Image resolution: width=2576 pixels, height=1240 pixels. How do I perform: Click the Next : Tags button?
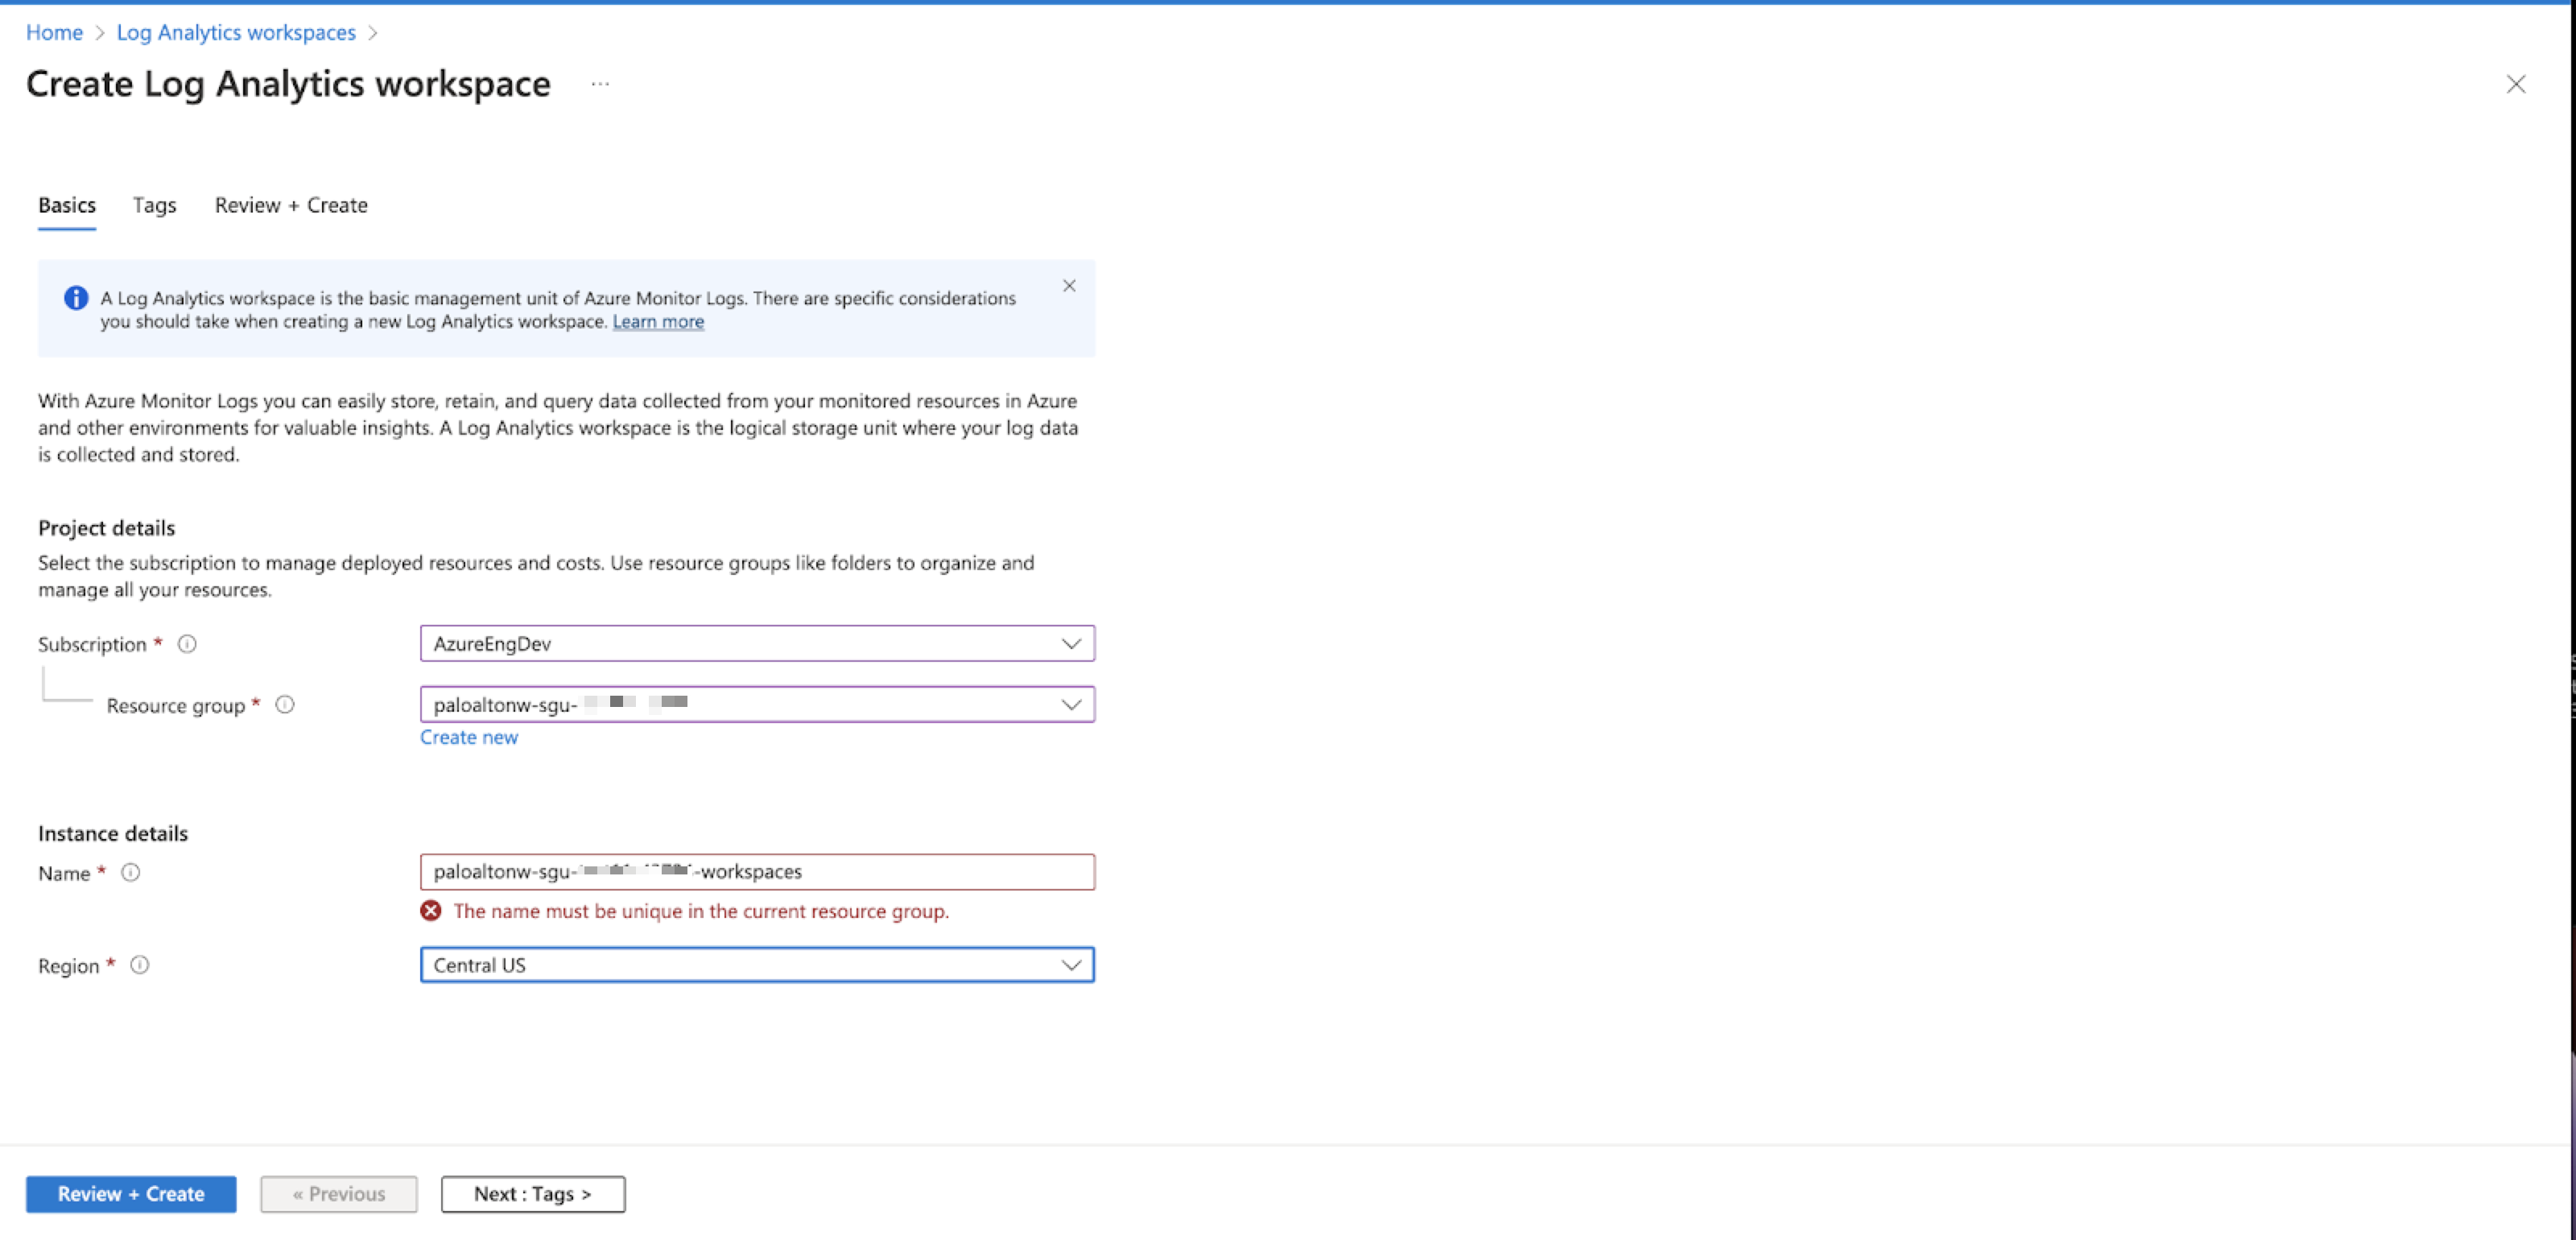pyautogui.click(x=532, y=1194)
